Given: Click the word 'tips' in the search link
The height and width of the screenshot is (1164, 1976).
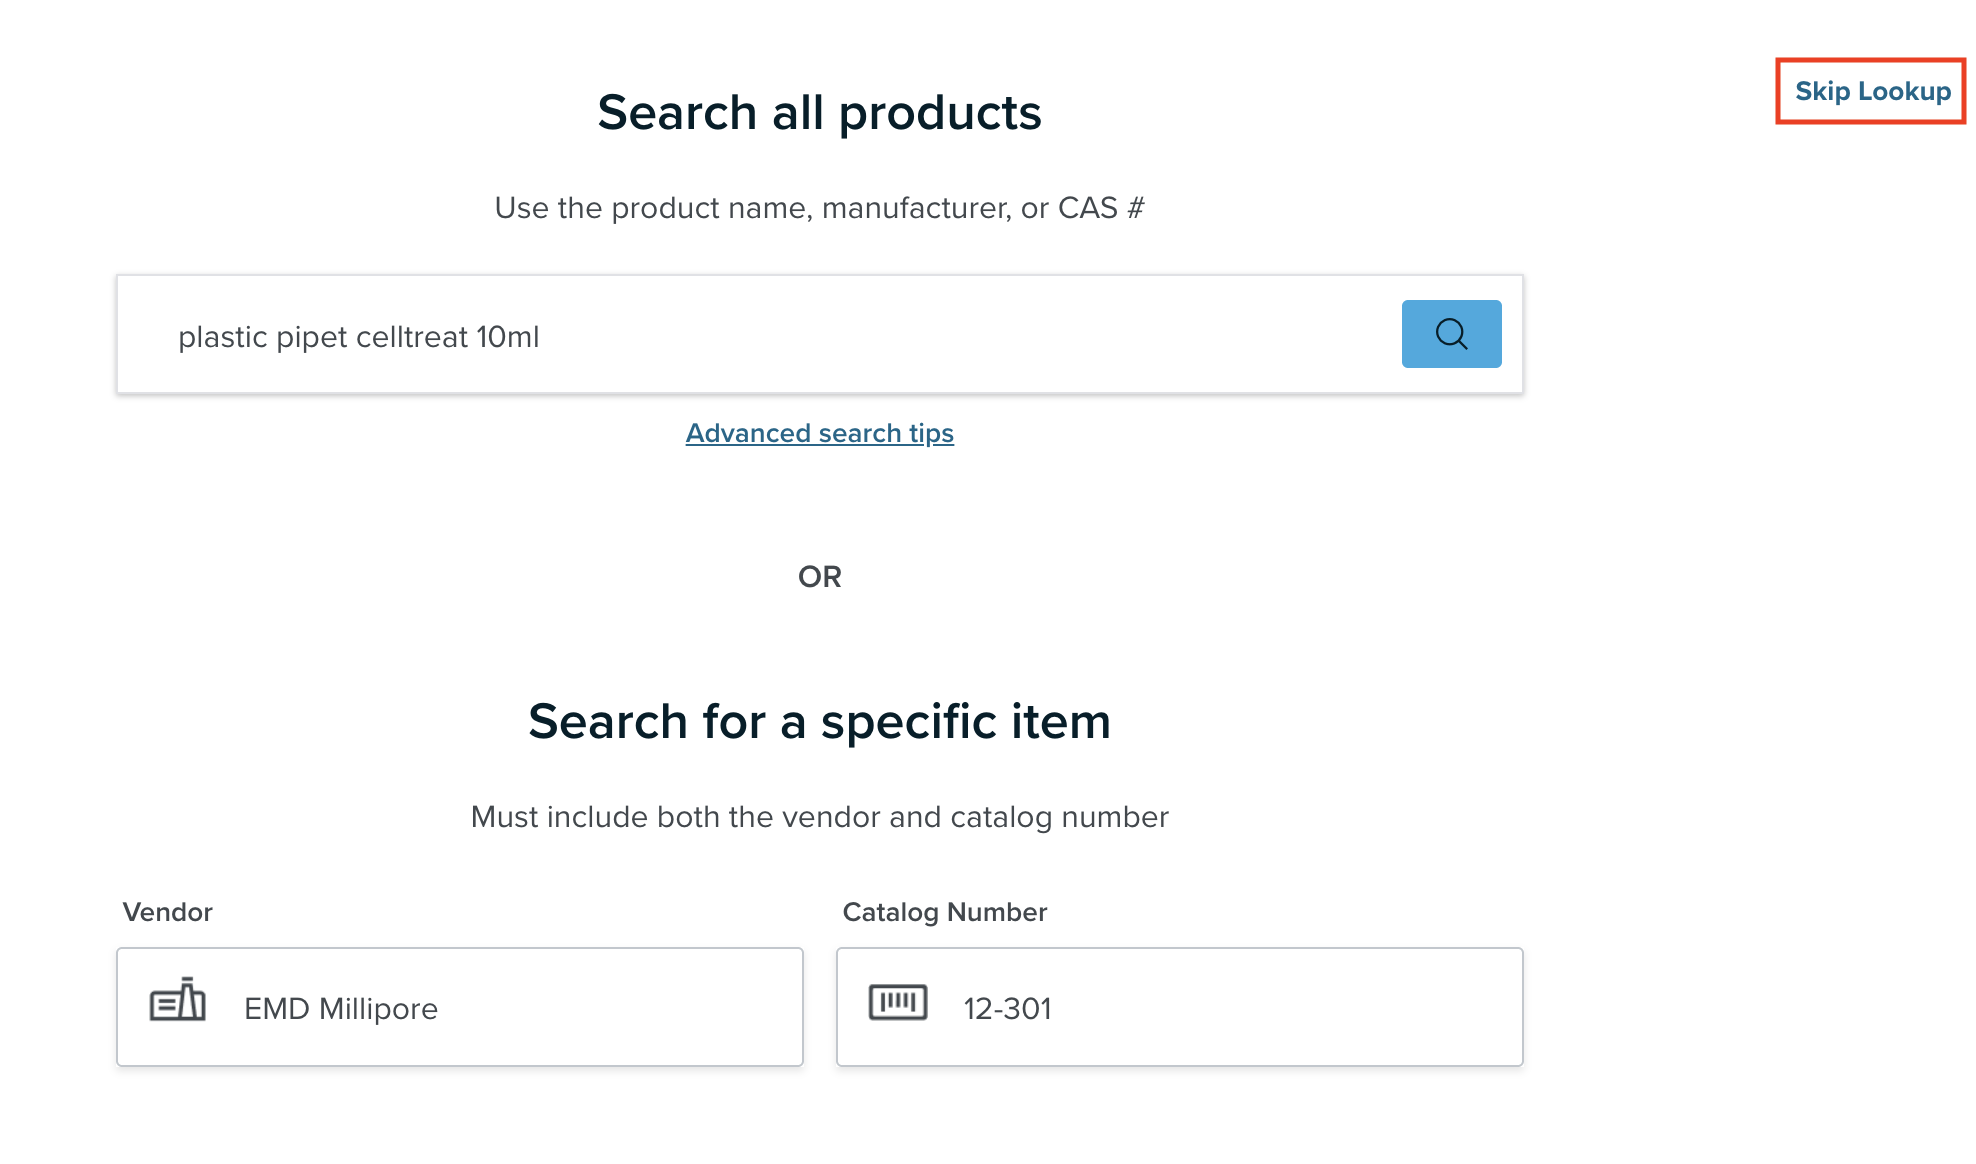Looking at the screenshot, I should pyautogui.click(x=931, y=433).
